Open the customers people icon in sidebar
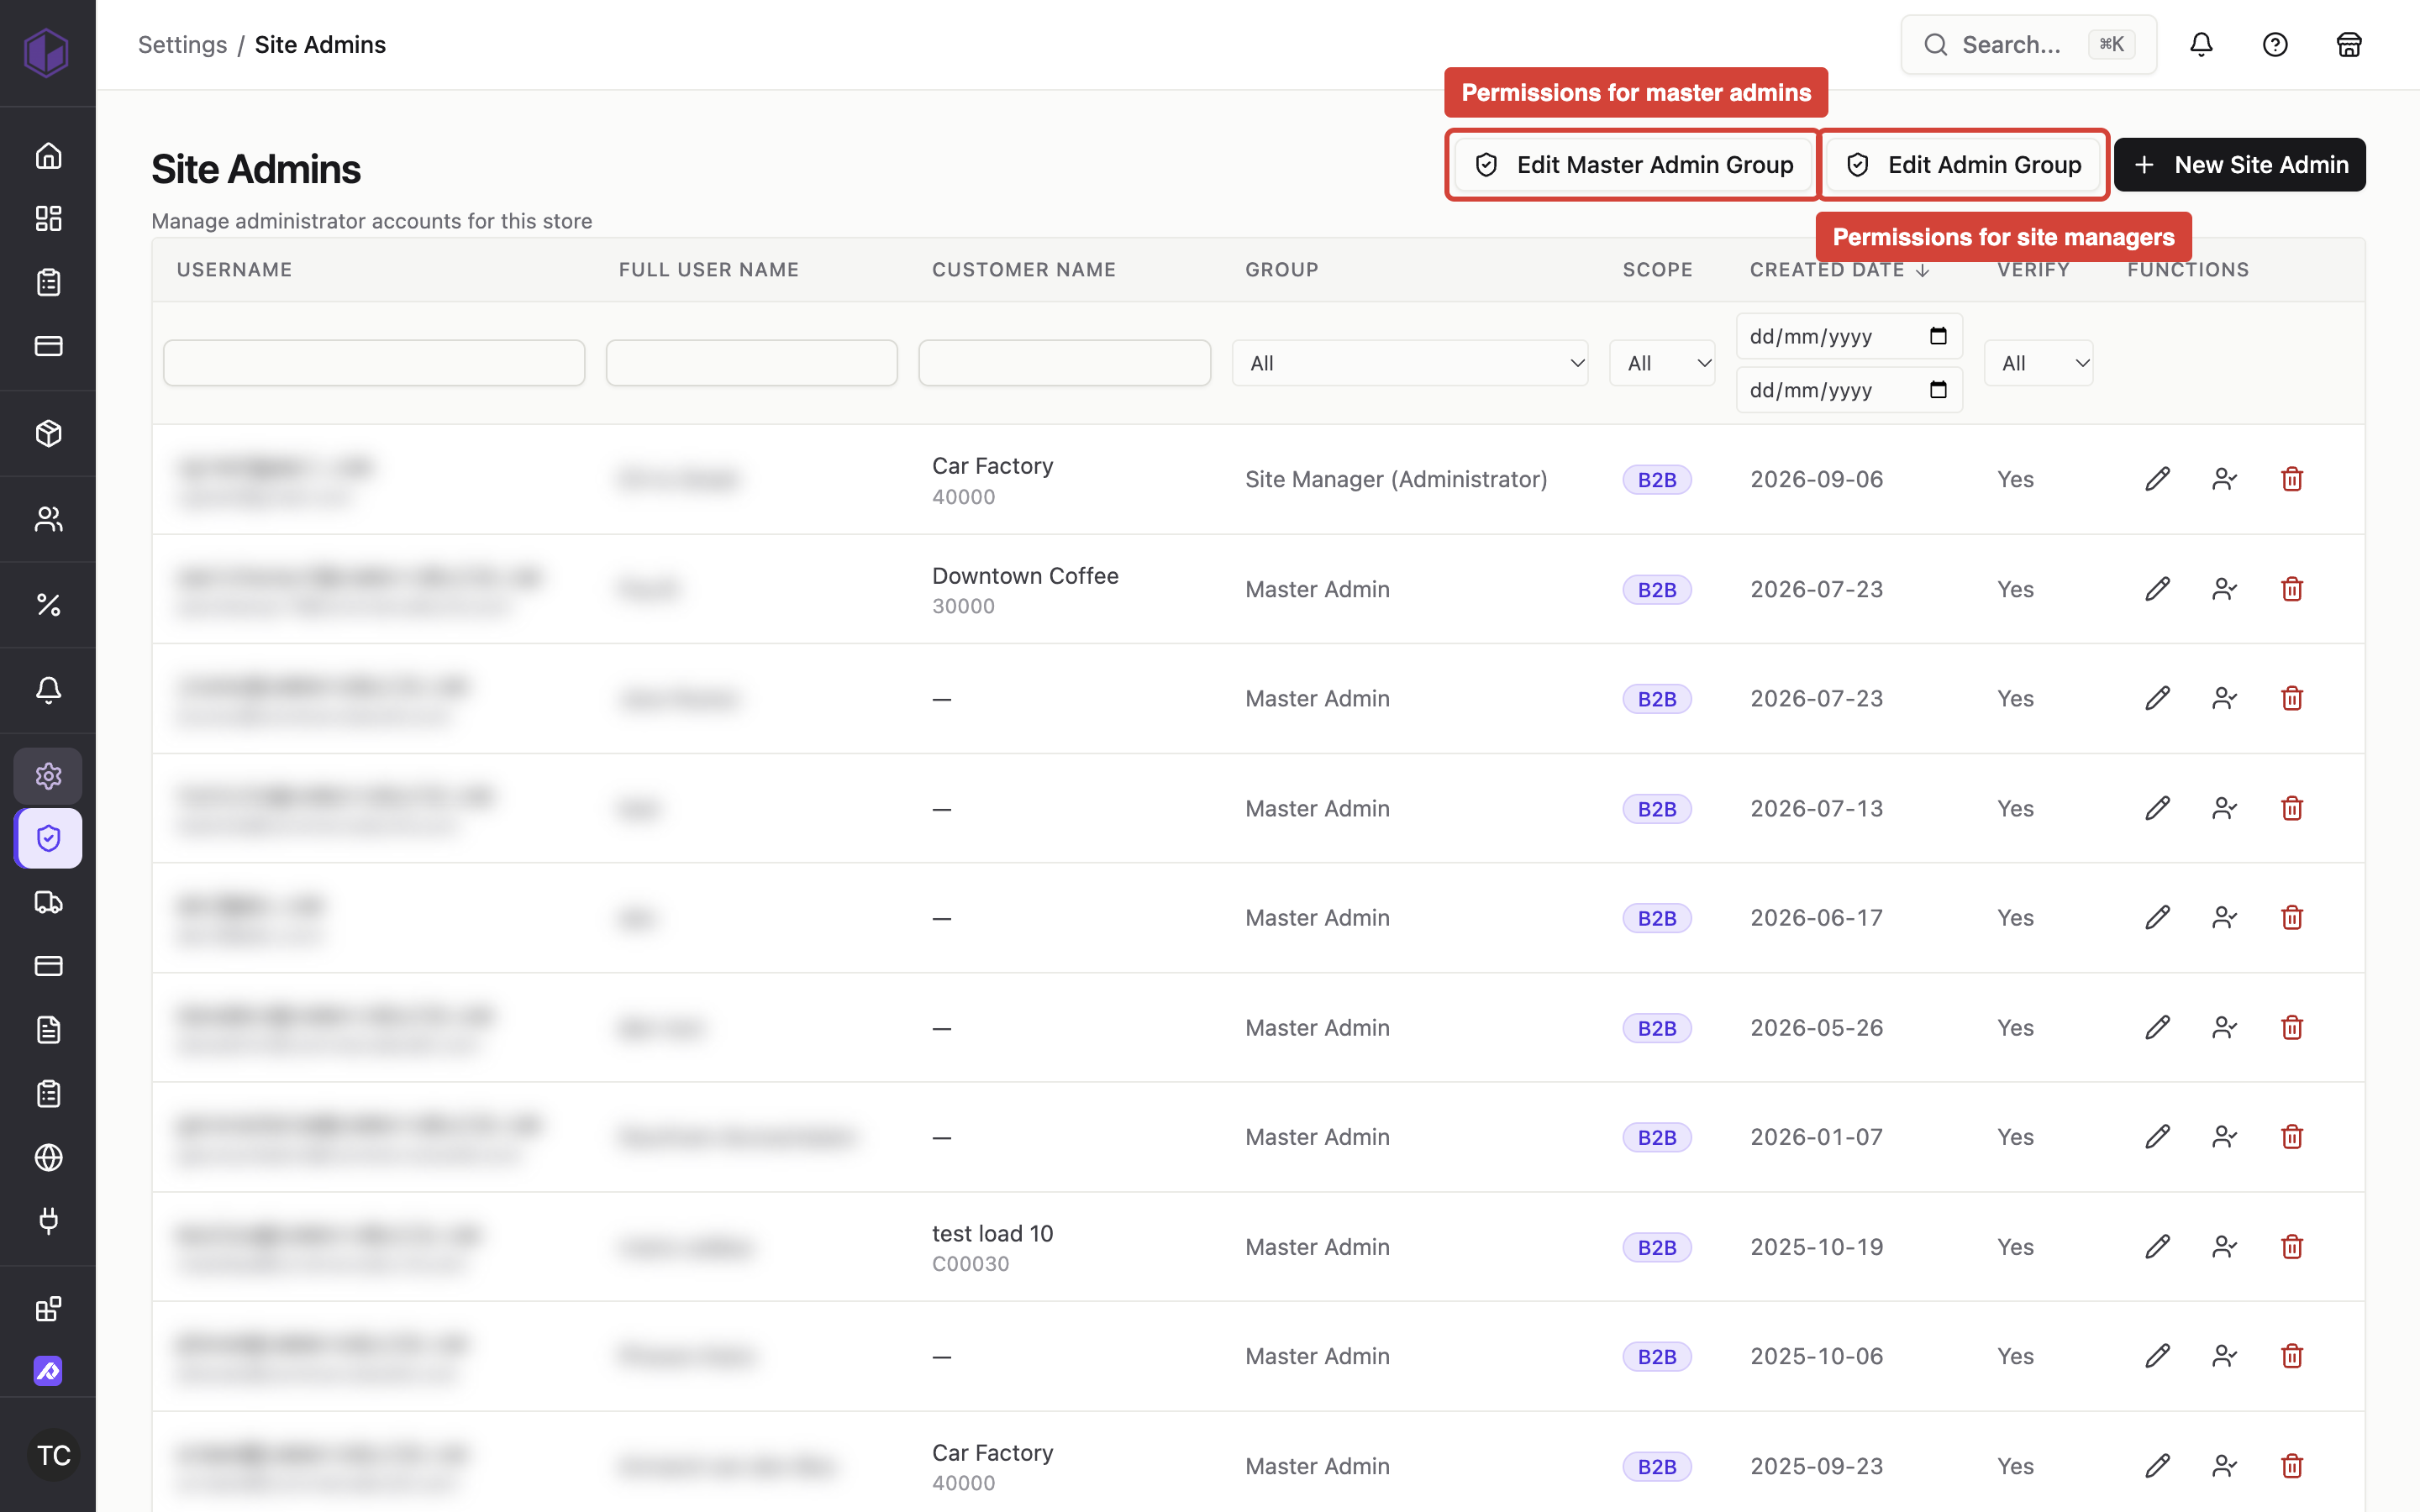Image resolution: width=2420 pixels, height=1512 pixels. (48, 519)
